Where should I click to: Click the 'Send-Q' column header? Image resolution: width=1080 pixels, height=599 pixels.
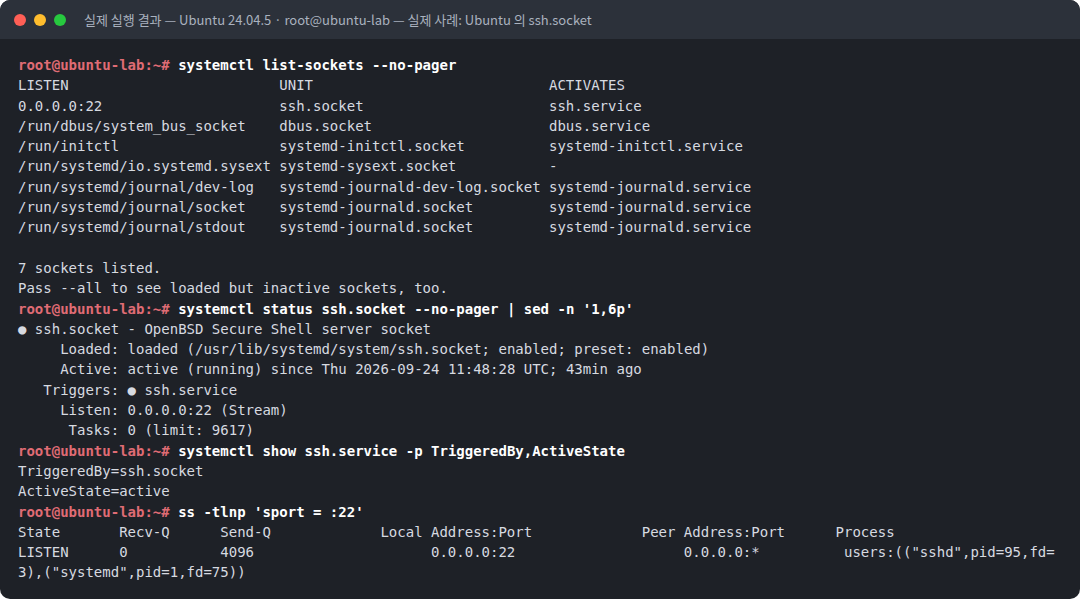pyautogui.click(x=245, y=532)
